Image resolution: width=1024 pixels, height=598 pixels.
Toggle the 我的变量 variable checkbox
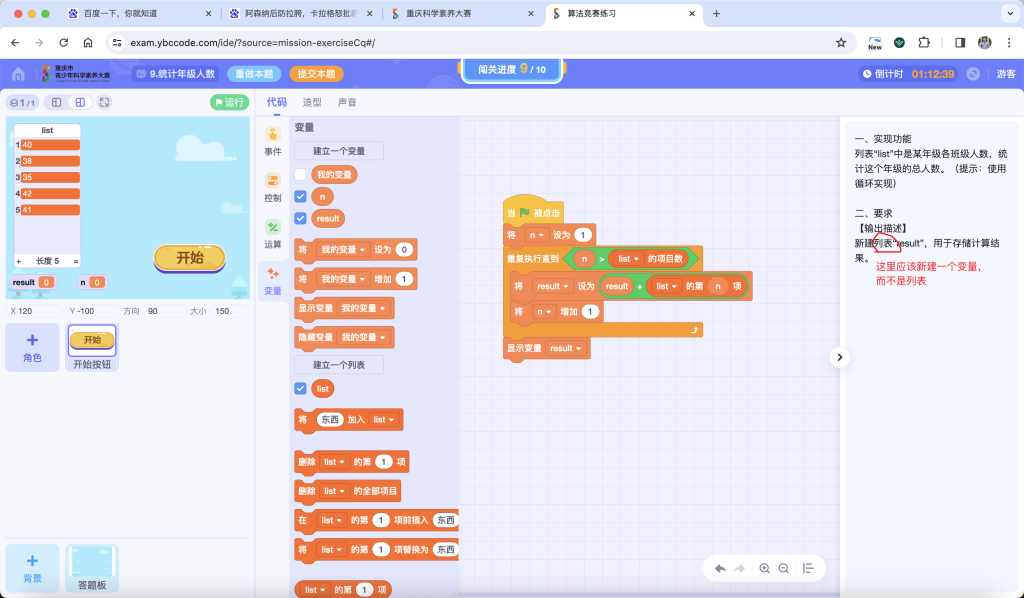(x=300, y=174)
